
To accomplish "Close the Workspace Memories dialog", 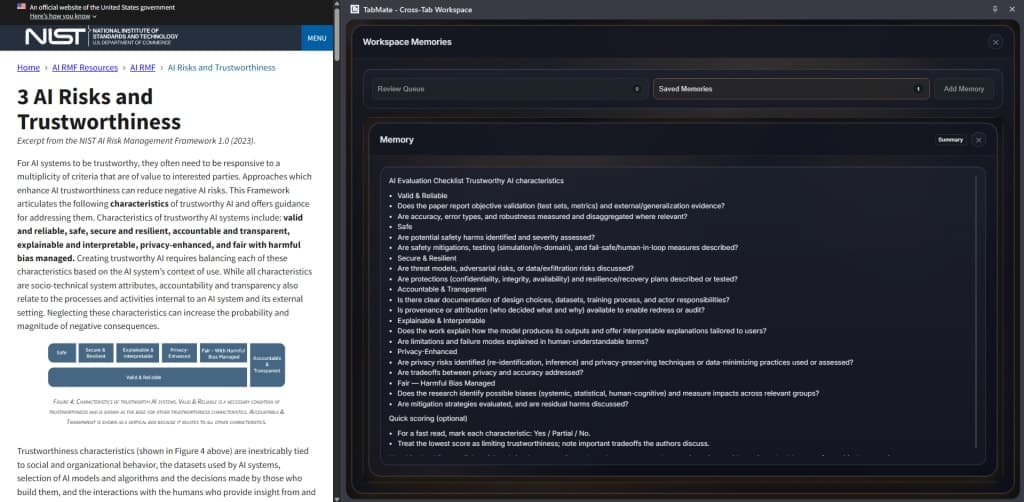I will pyautogui.click(x=995, y=42).
